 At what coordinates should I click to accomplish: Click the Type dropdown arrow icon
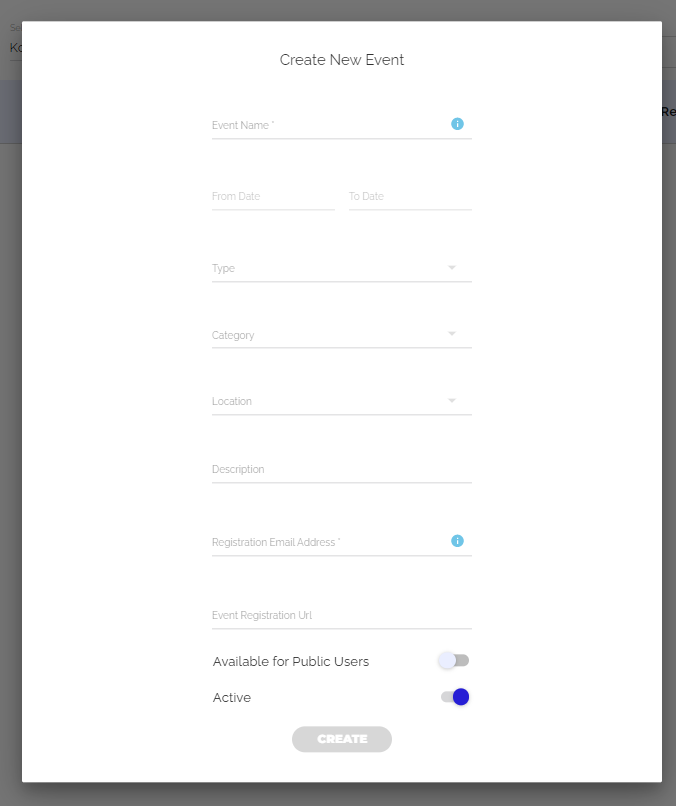(x=452, y=267)
